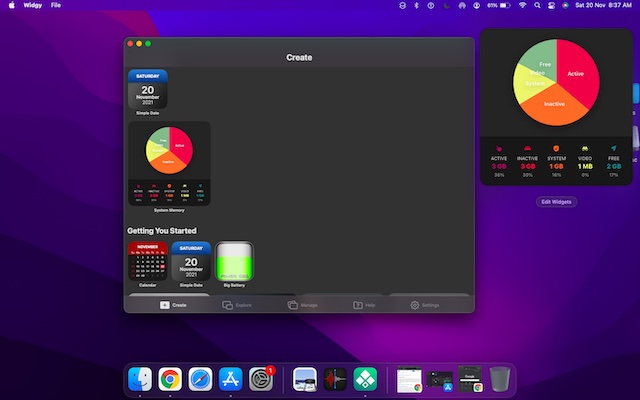640x400 pixels.
Task: Minimize the Widgy window with yellow button
Action: point(139,44)
